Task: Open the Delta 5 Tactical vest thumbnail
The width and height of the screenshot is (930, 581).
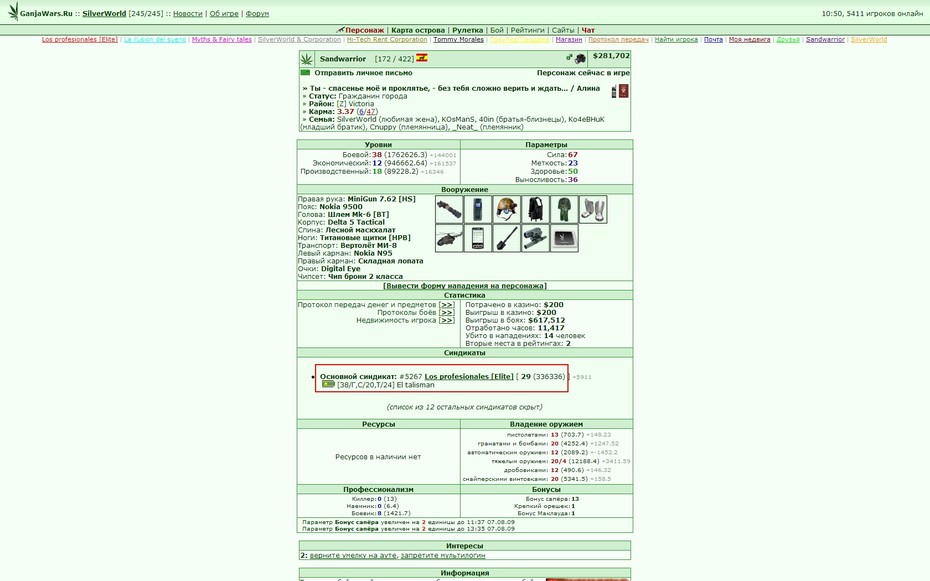Action: pos(535,209)
